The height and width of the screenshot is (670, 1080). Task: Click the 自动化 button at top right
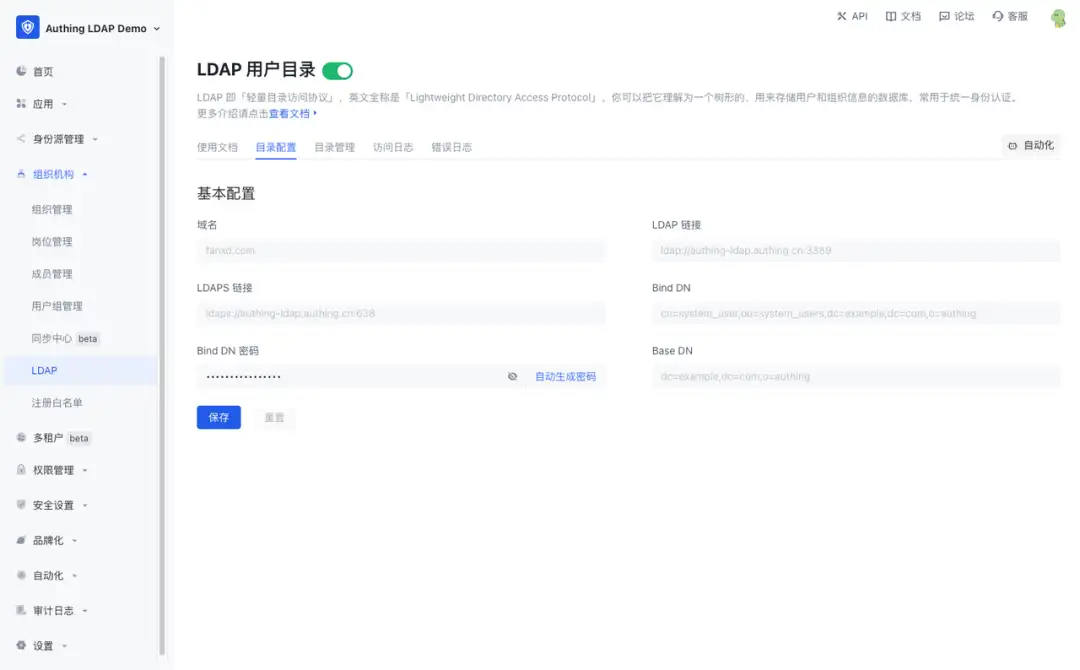(x=1031, y=145)
